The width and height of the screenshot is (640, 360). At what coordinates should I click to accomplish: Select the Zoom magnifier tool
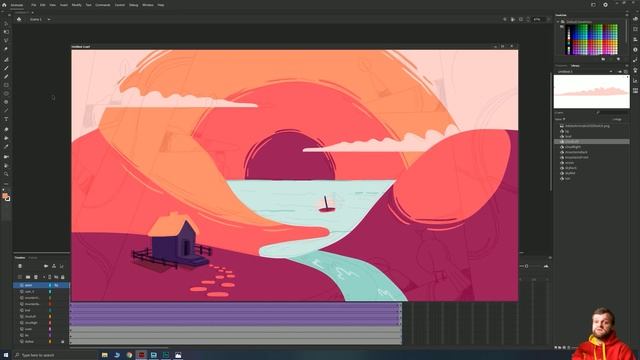pyautogui.click(x=6, y=174)
